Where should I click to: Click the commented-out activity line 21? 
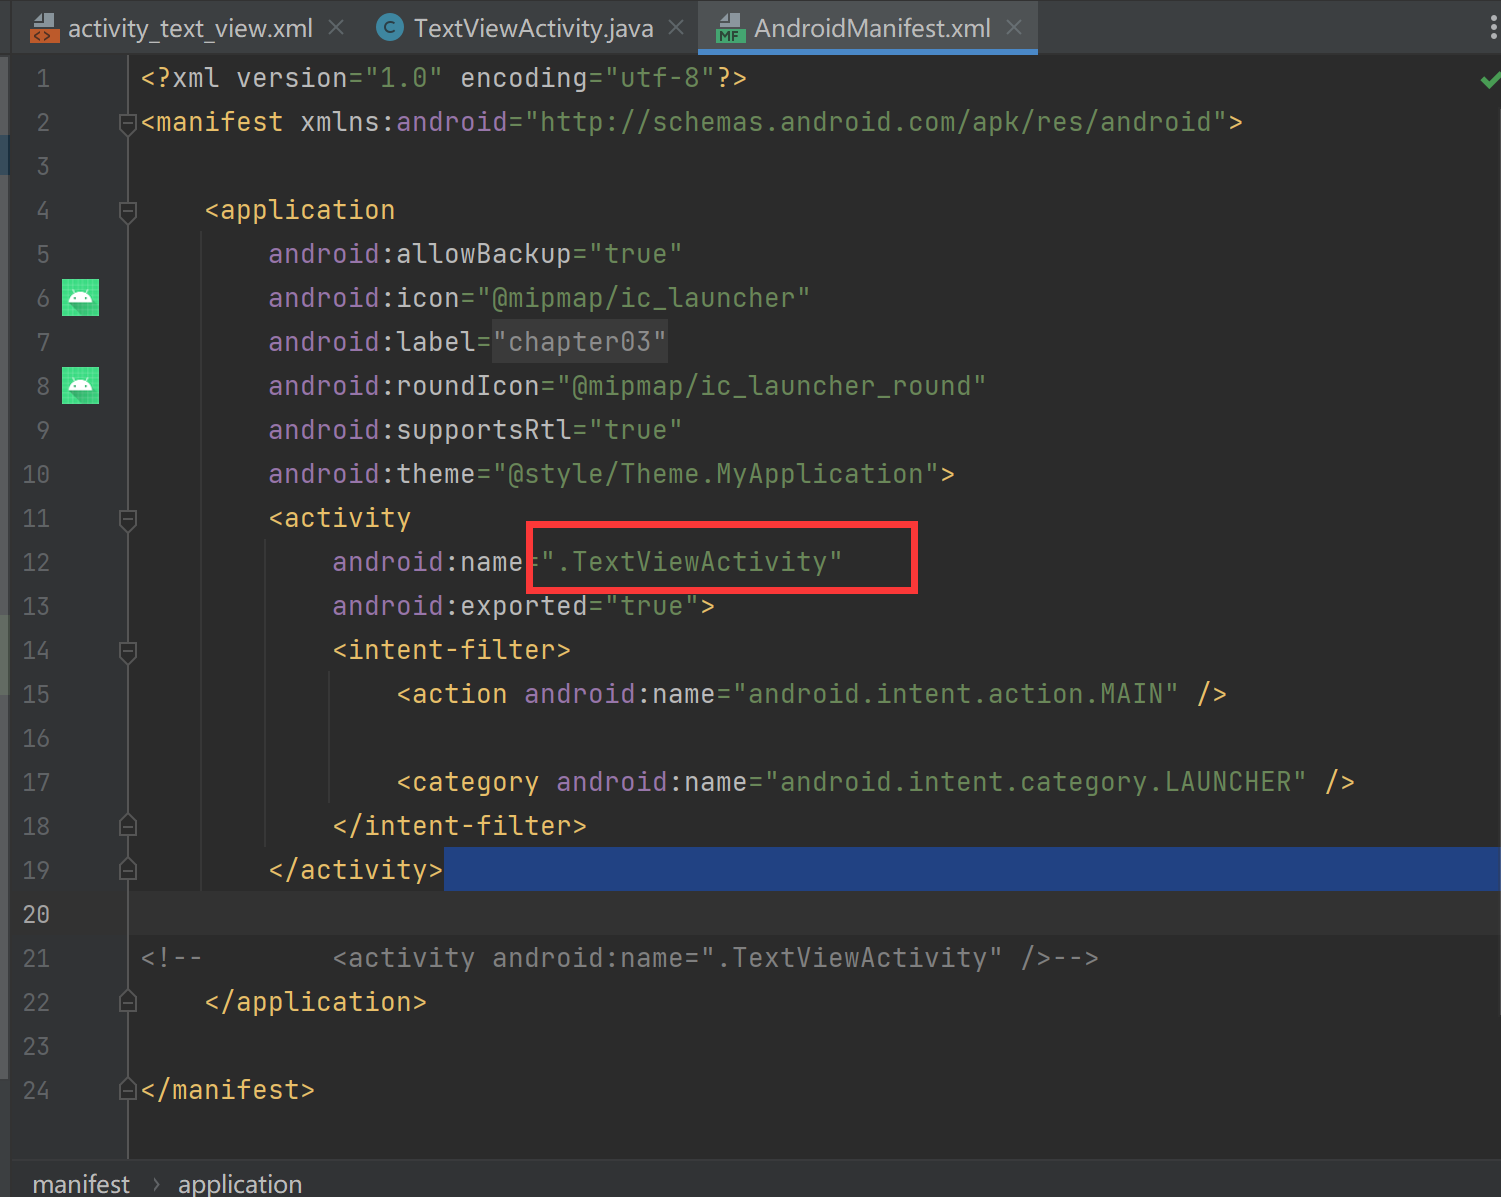620,958
